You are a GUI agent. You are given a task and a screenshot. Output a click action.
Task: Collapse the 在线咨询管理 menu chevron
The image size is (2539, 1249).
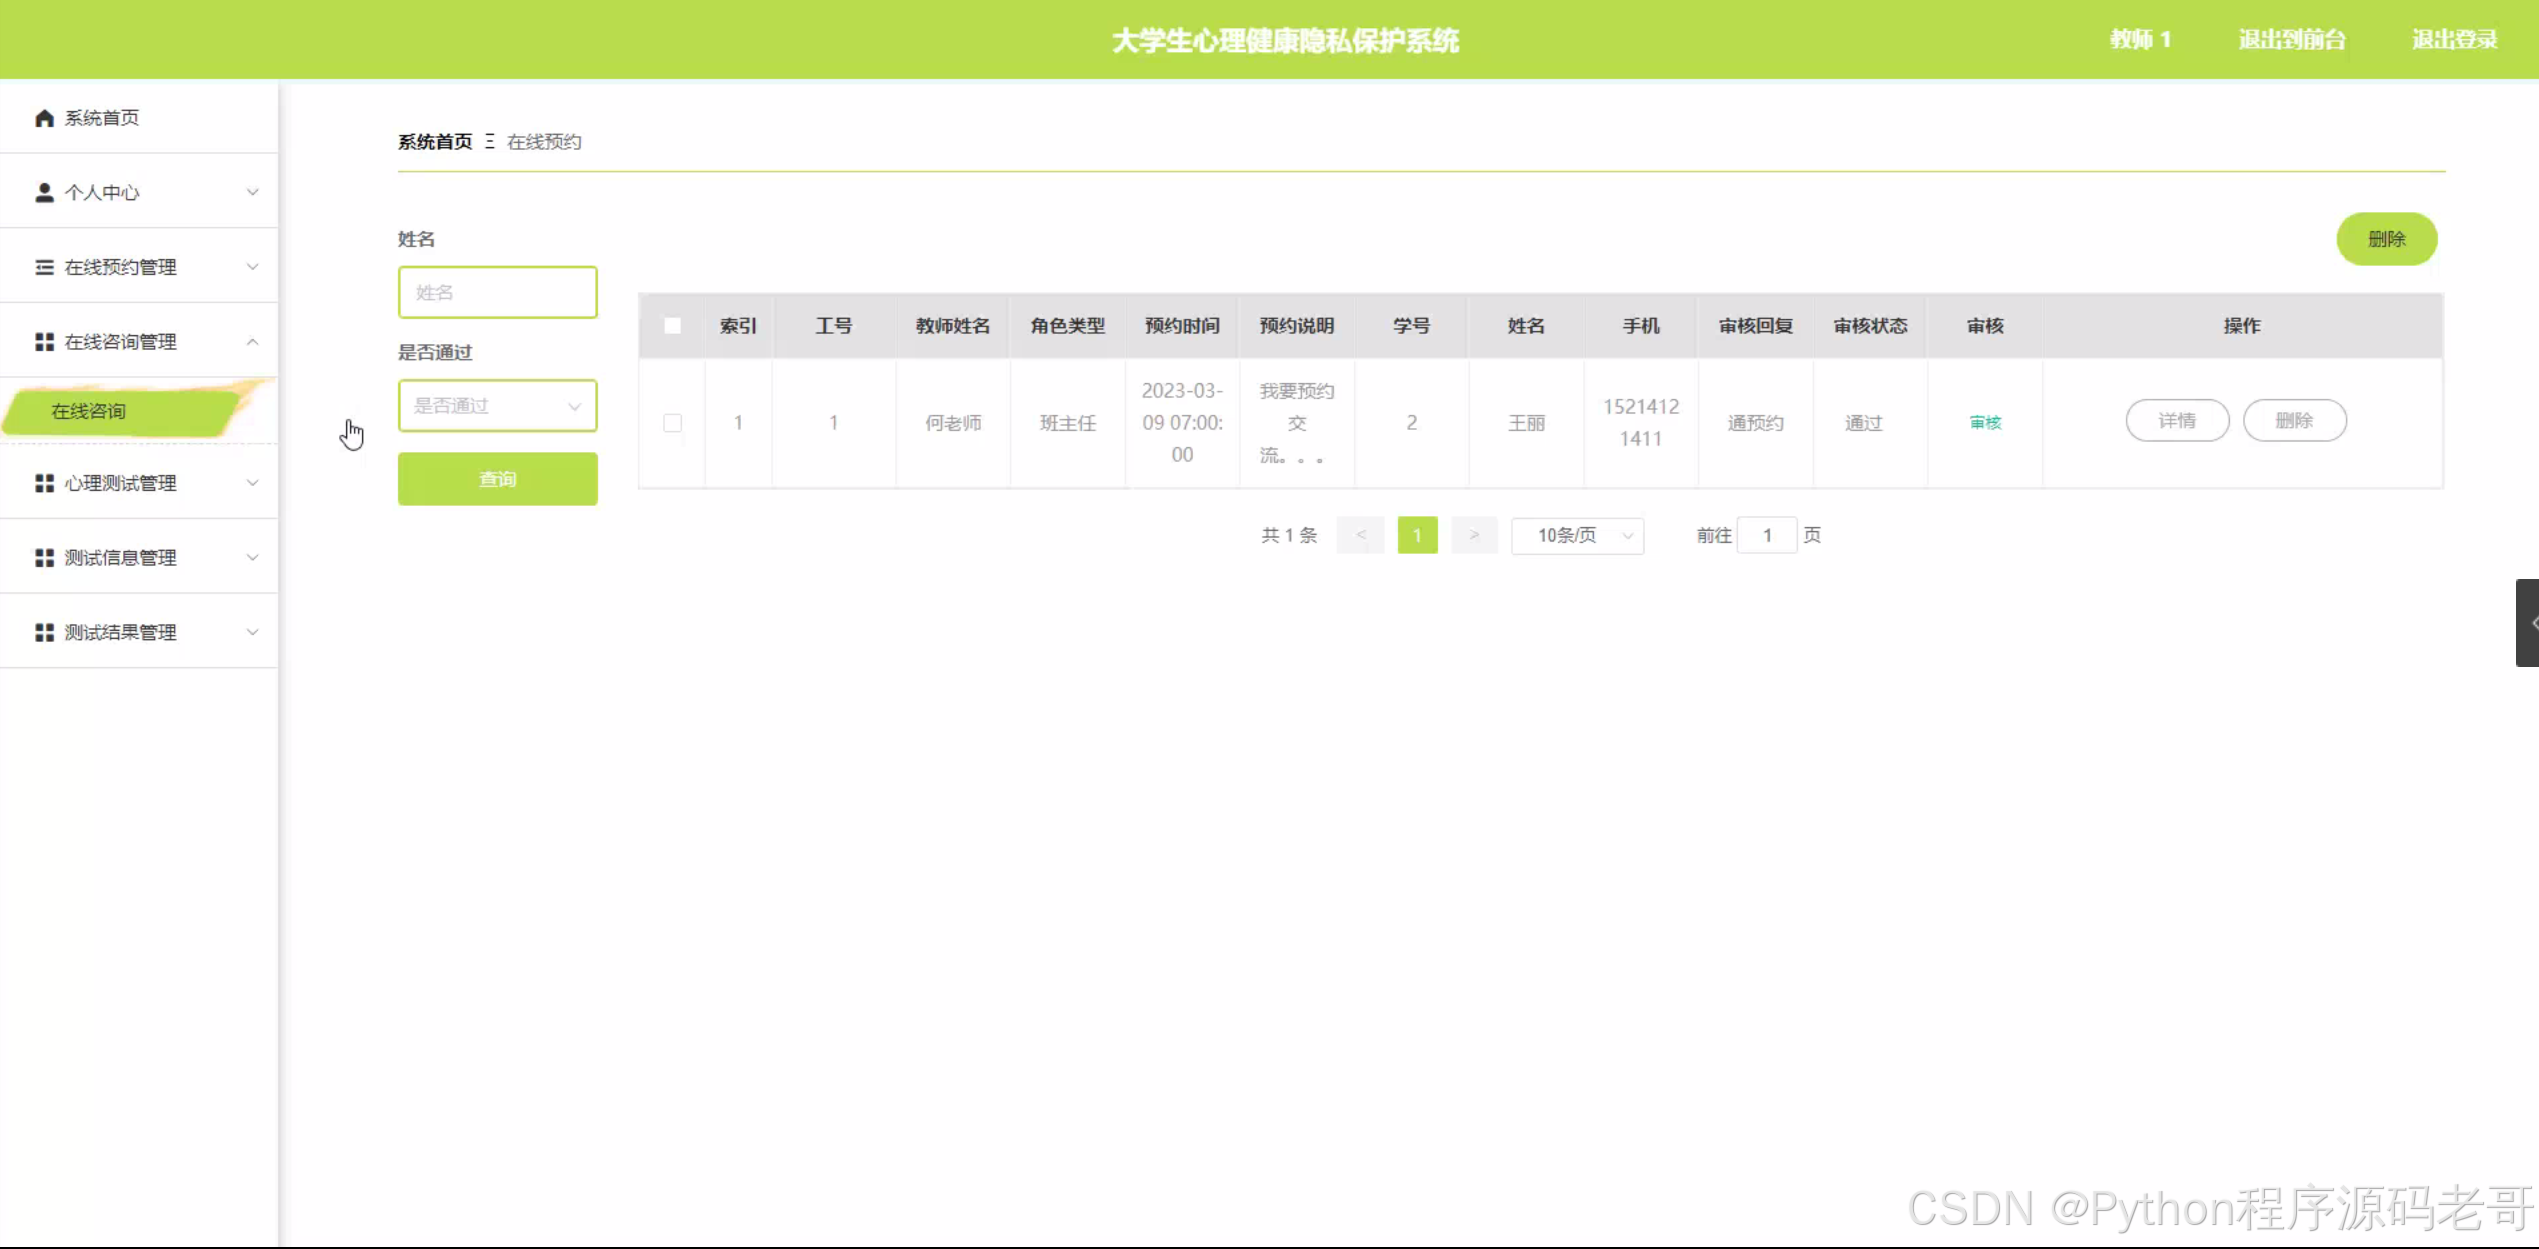(252, 342)
